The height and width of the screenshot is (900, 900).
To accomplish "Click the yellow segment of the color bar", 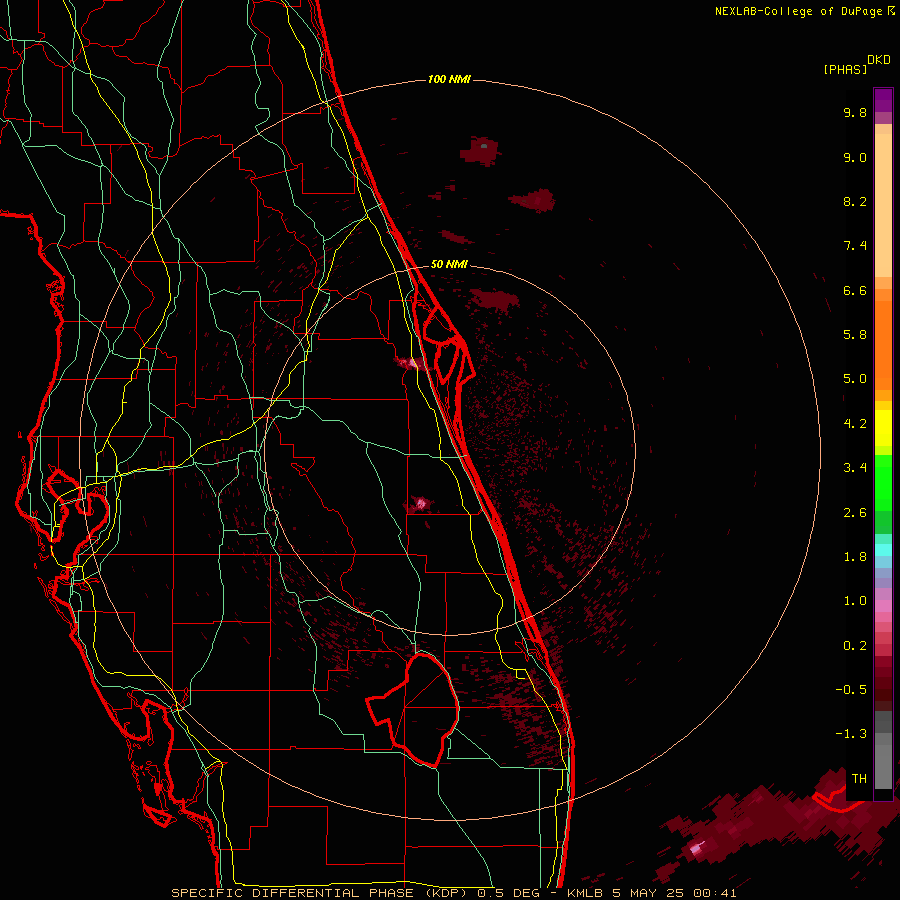I will [883, 428].
